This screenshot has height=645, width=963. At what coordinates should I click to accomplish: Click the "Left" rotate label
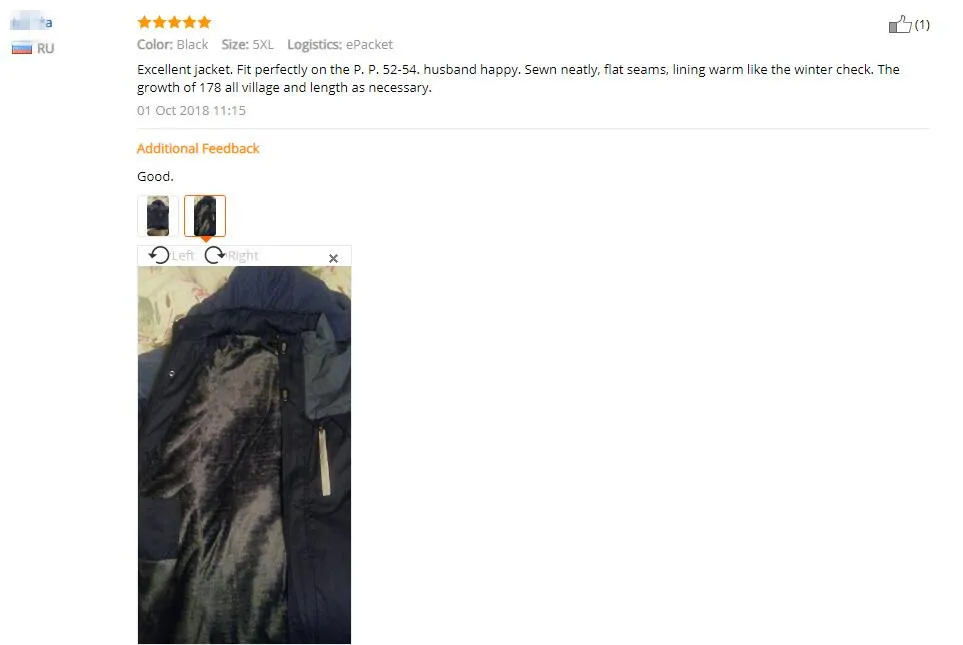coord(183,256)
